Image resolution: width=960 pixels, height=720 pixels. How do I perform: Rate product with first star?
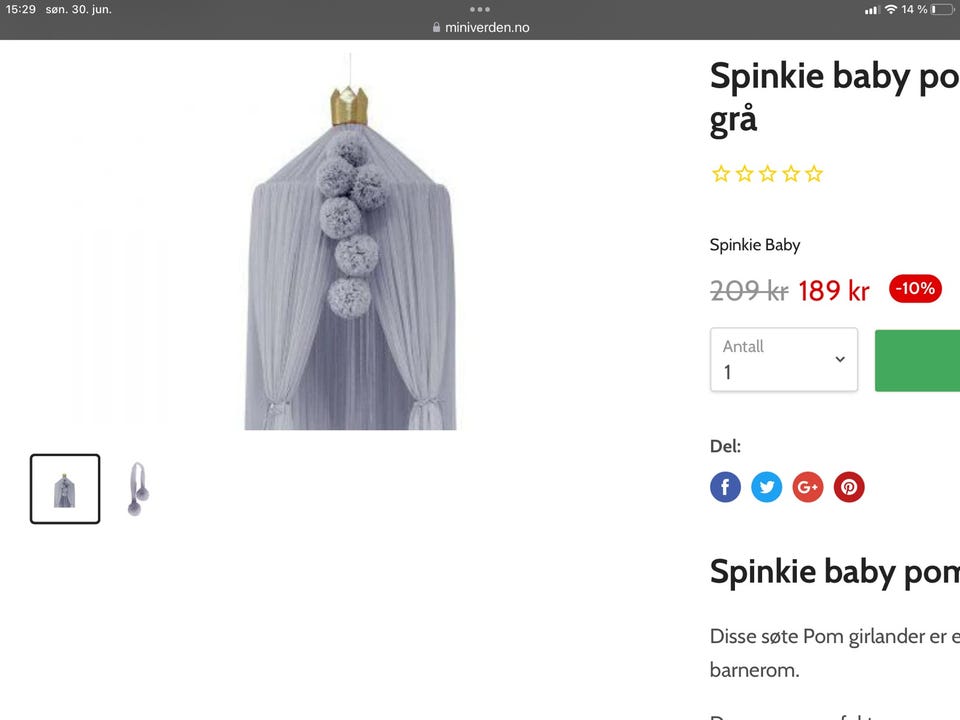click(x=720, y=174)
